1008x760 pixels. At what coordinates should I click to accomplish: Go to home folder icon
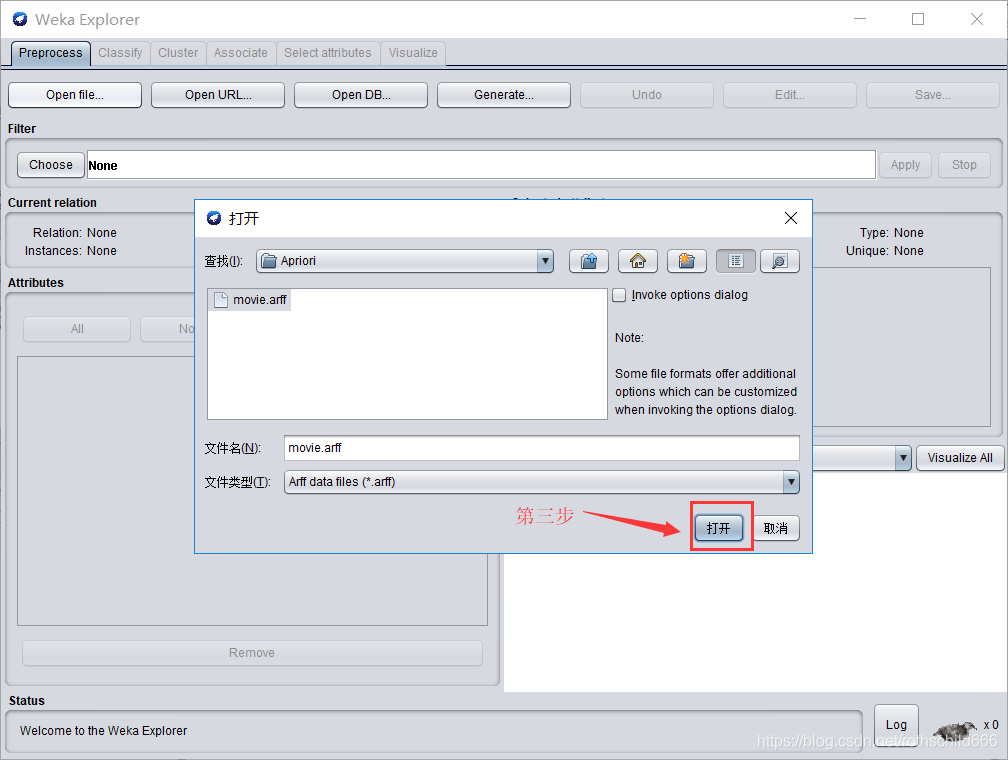638,261
